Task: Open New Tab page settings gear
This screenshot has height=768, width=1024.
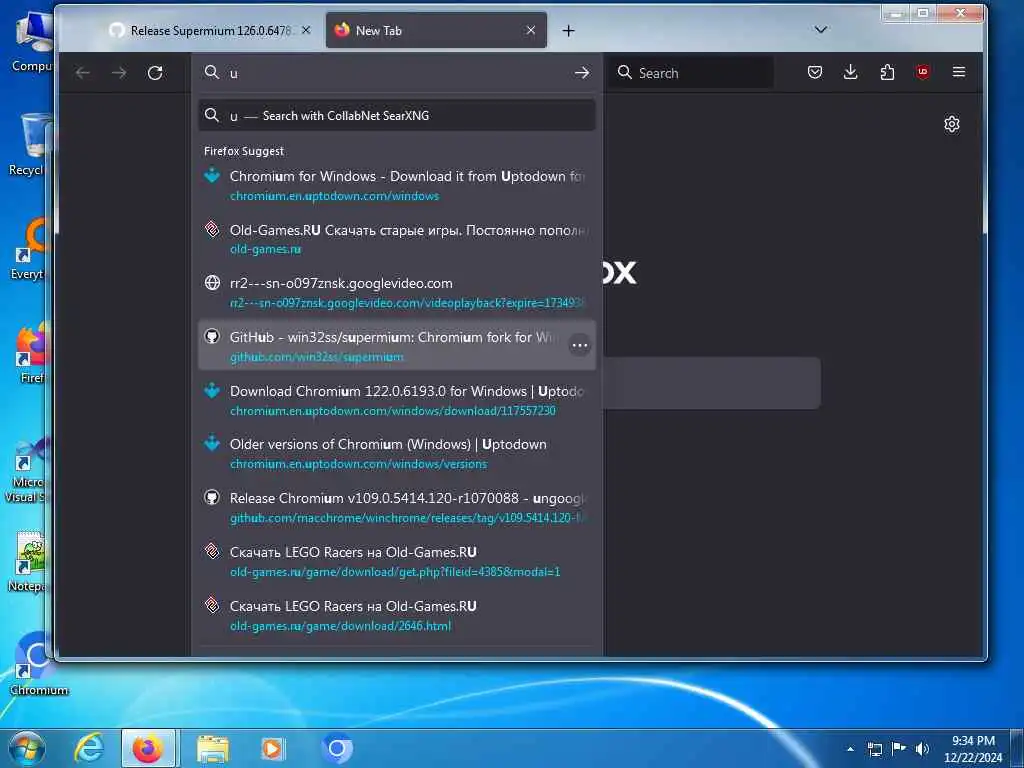Action: pos(952,124)
